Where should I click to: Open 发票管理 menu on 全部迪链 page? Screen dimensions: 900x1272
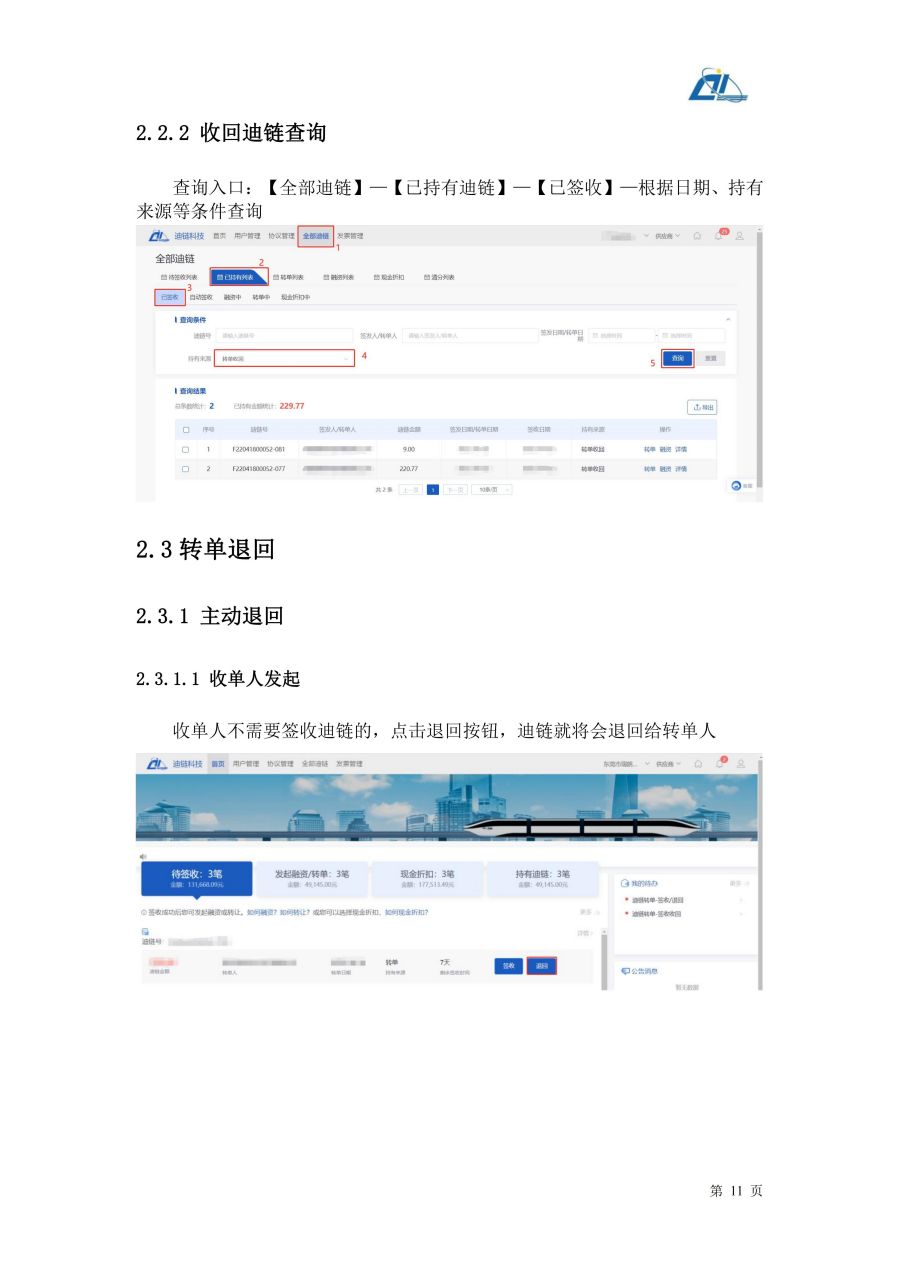click(350, 236)
